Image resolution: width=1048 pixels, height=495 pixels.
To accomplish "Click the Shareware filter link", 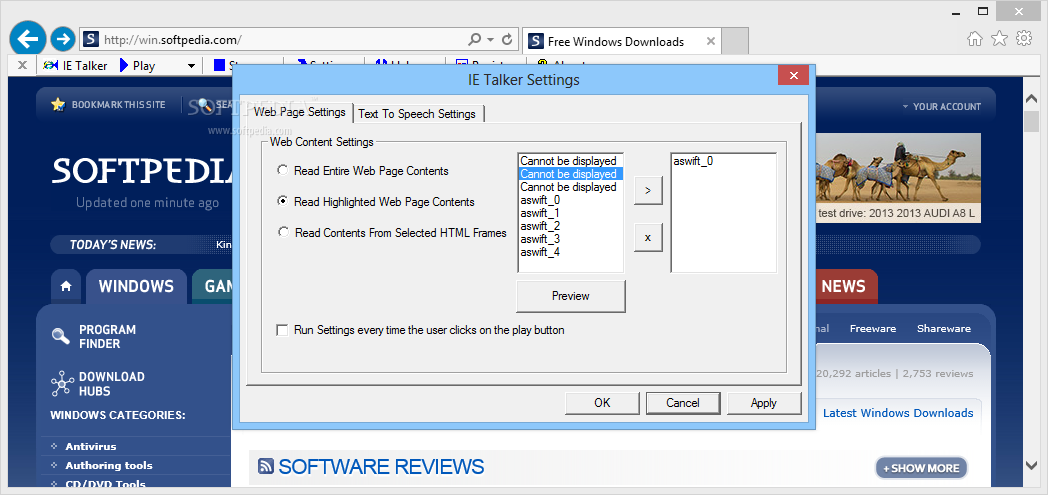I will point(944,329).
